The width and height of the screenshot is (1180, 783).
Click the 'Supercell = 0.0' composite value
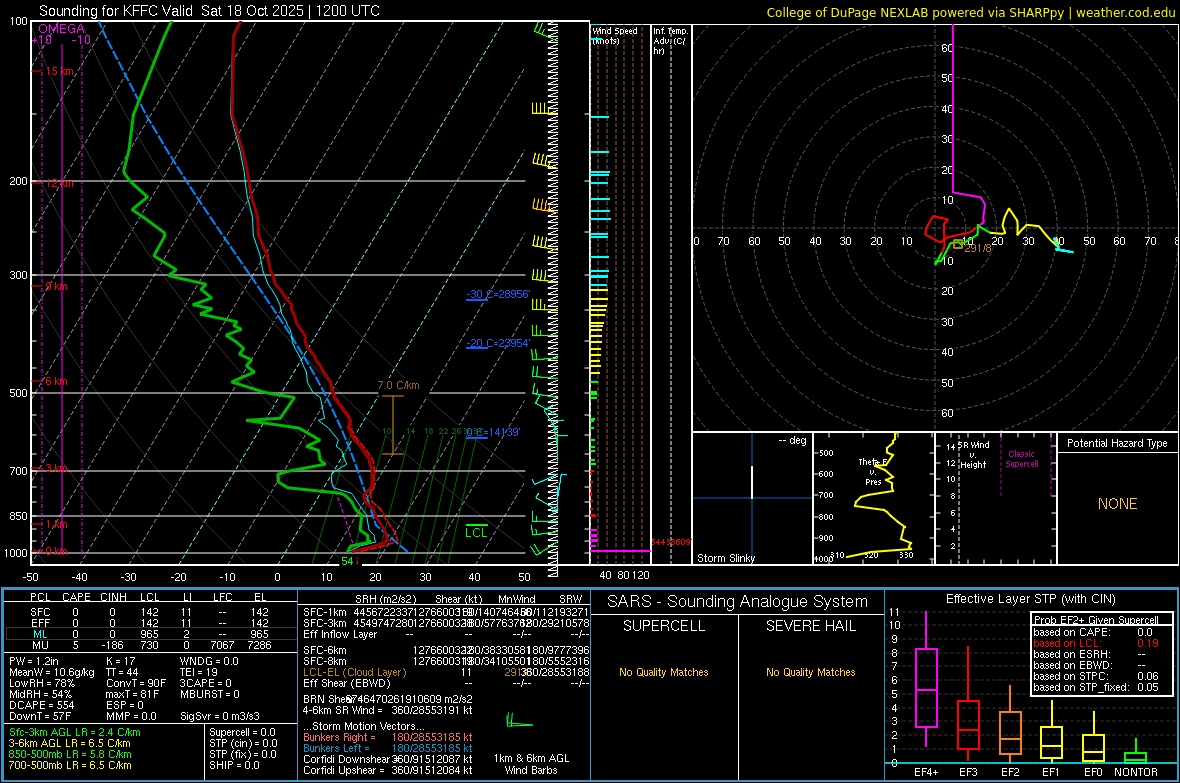[x=242, y=732]
